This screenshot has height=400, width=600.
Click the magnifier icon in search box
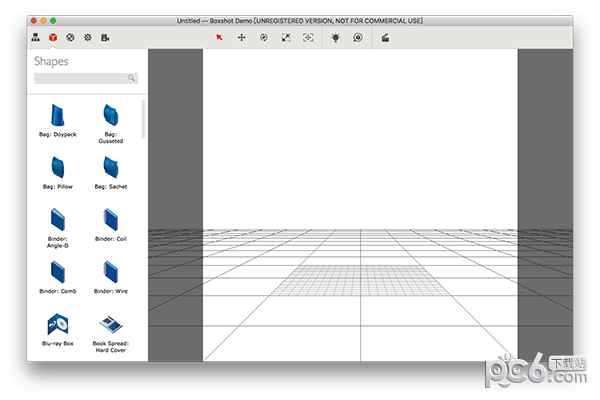131,78
